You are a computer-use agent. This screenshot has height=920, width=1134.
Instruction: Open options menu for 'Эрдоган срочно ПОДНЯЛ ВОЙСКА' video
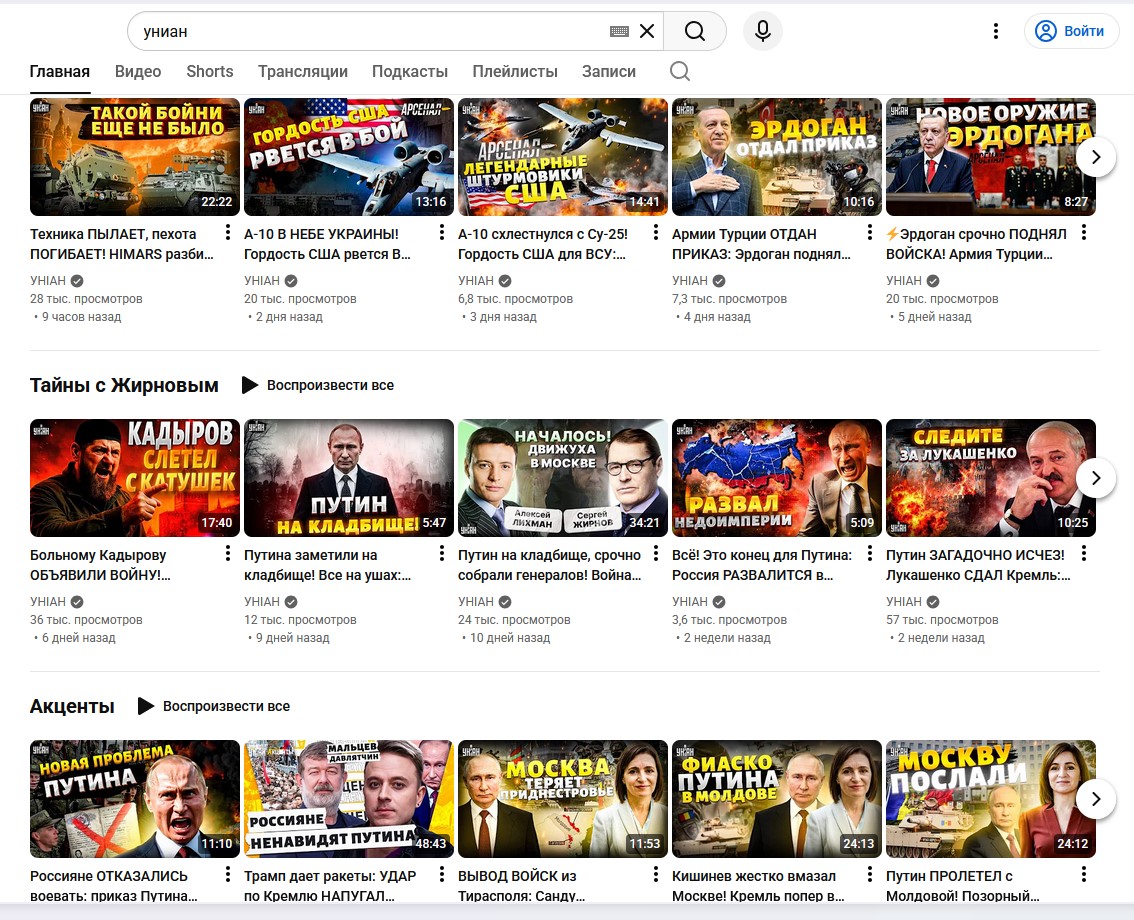pyautogui.click(x=1084, y=232)
